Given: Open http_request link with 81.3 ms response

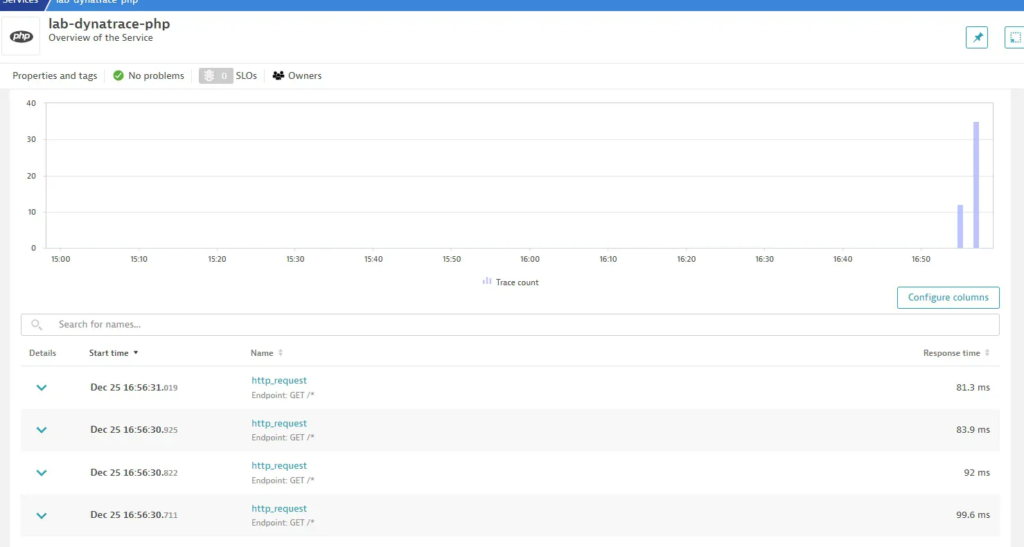Looking at the screenshot, I should [279, 381].
